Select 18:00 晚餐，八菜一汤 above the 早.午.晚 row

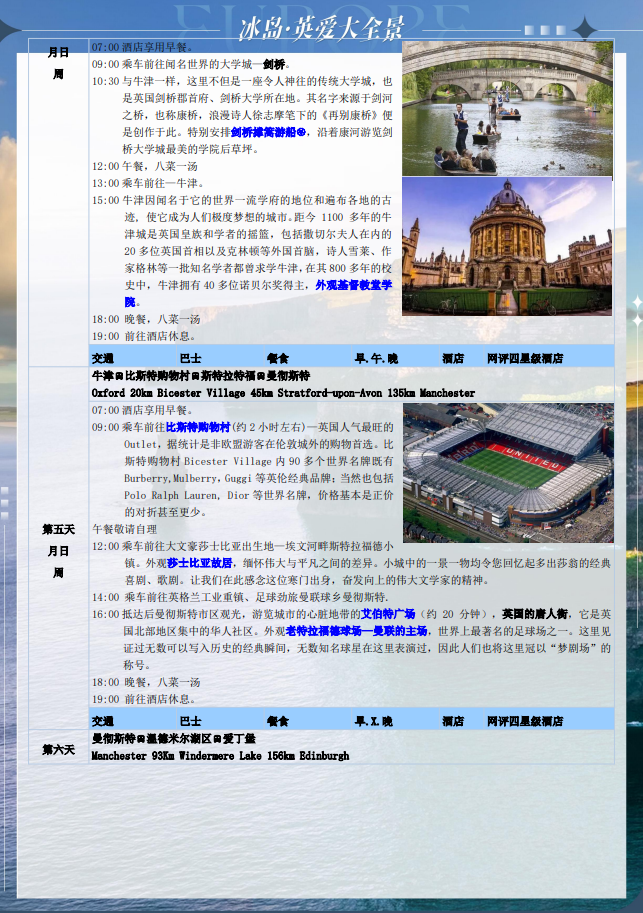click(146, 320)
